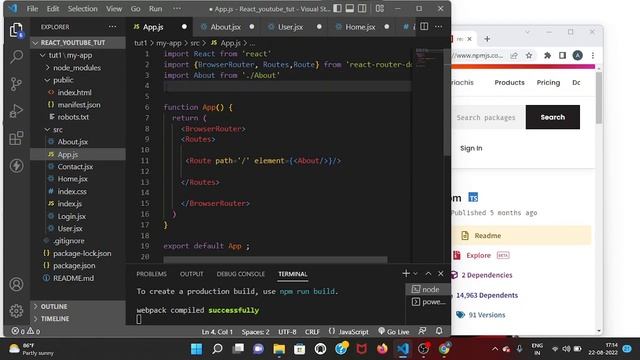Screen dimensions: 640x360
Task: Go to line via Ln 4, Col 1
Action: tap(217, 331)
